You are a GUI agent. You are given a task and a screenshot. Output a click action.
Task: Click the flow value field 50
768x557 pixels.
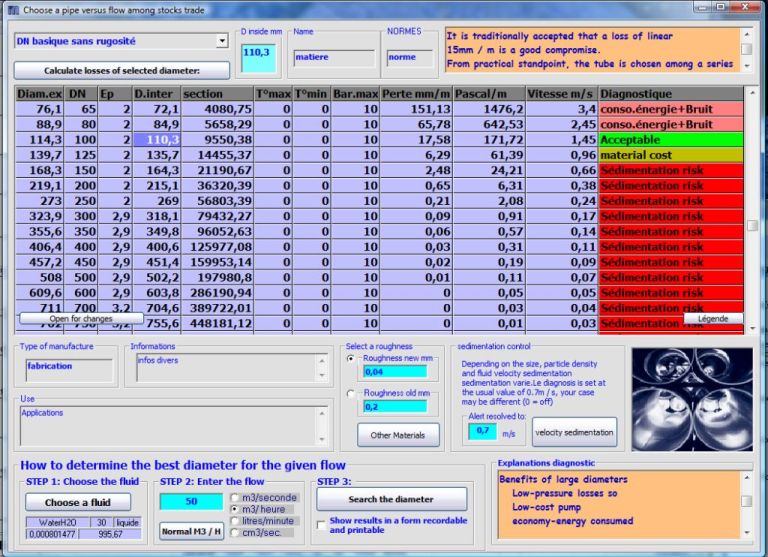pos(191,501)
